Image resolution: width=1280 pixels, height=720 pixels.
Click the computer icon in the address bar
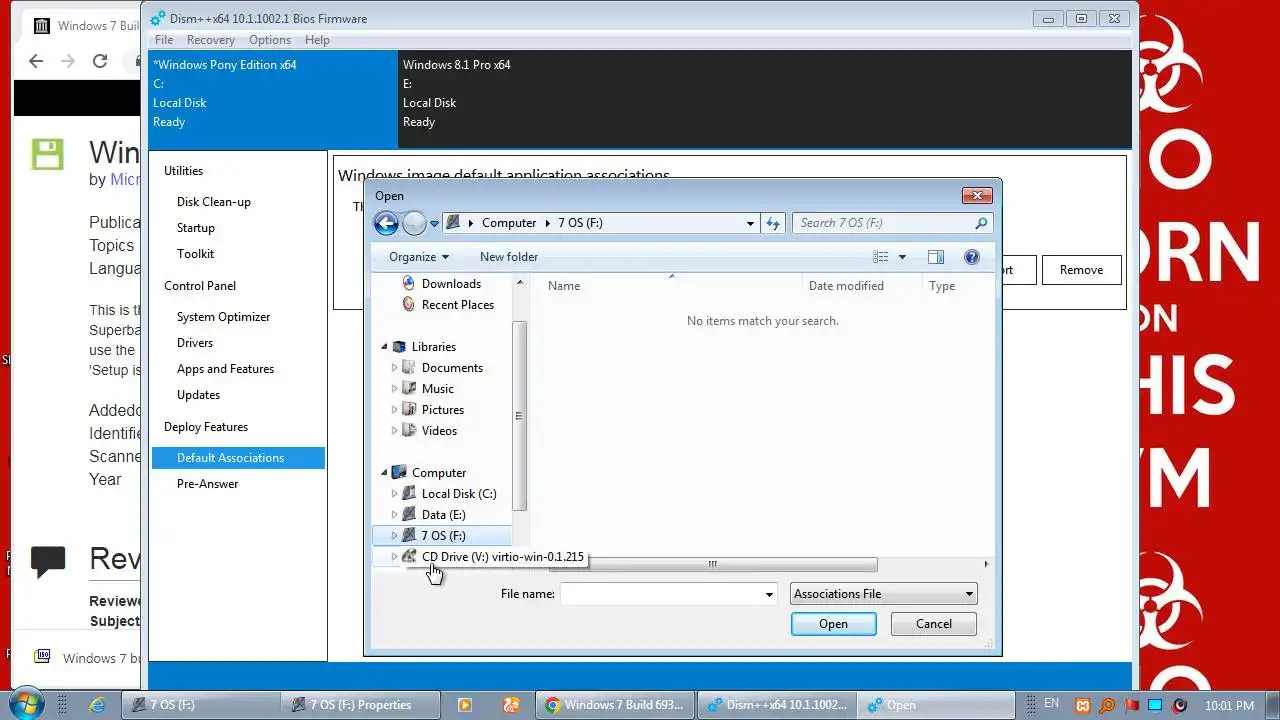(x=453, y=223)
